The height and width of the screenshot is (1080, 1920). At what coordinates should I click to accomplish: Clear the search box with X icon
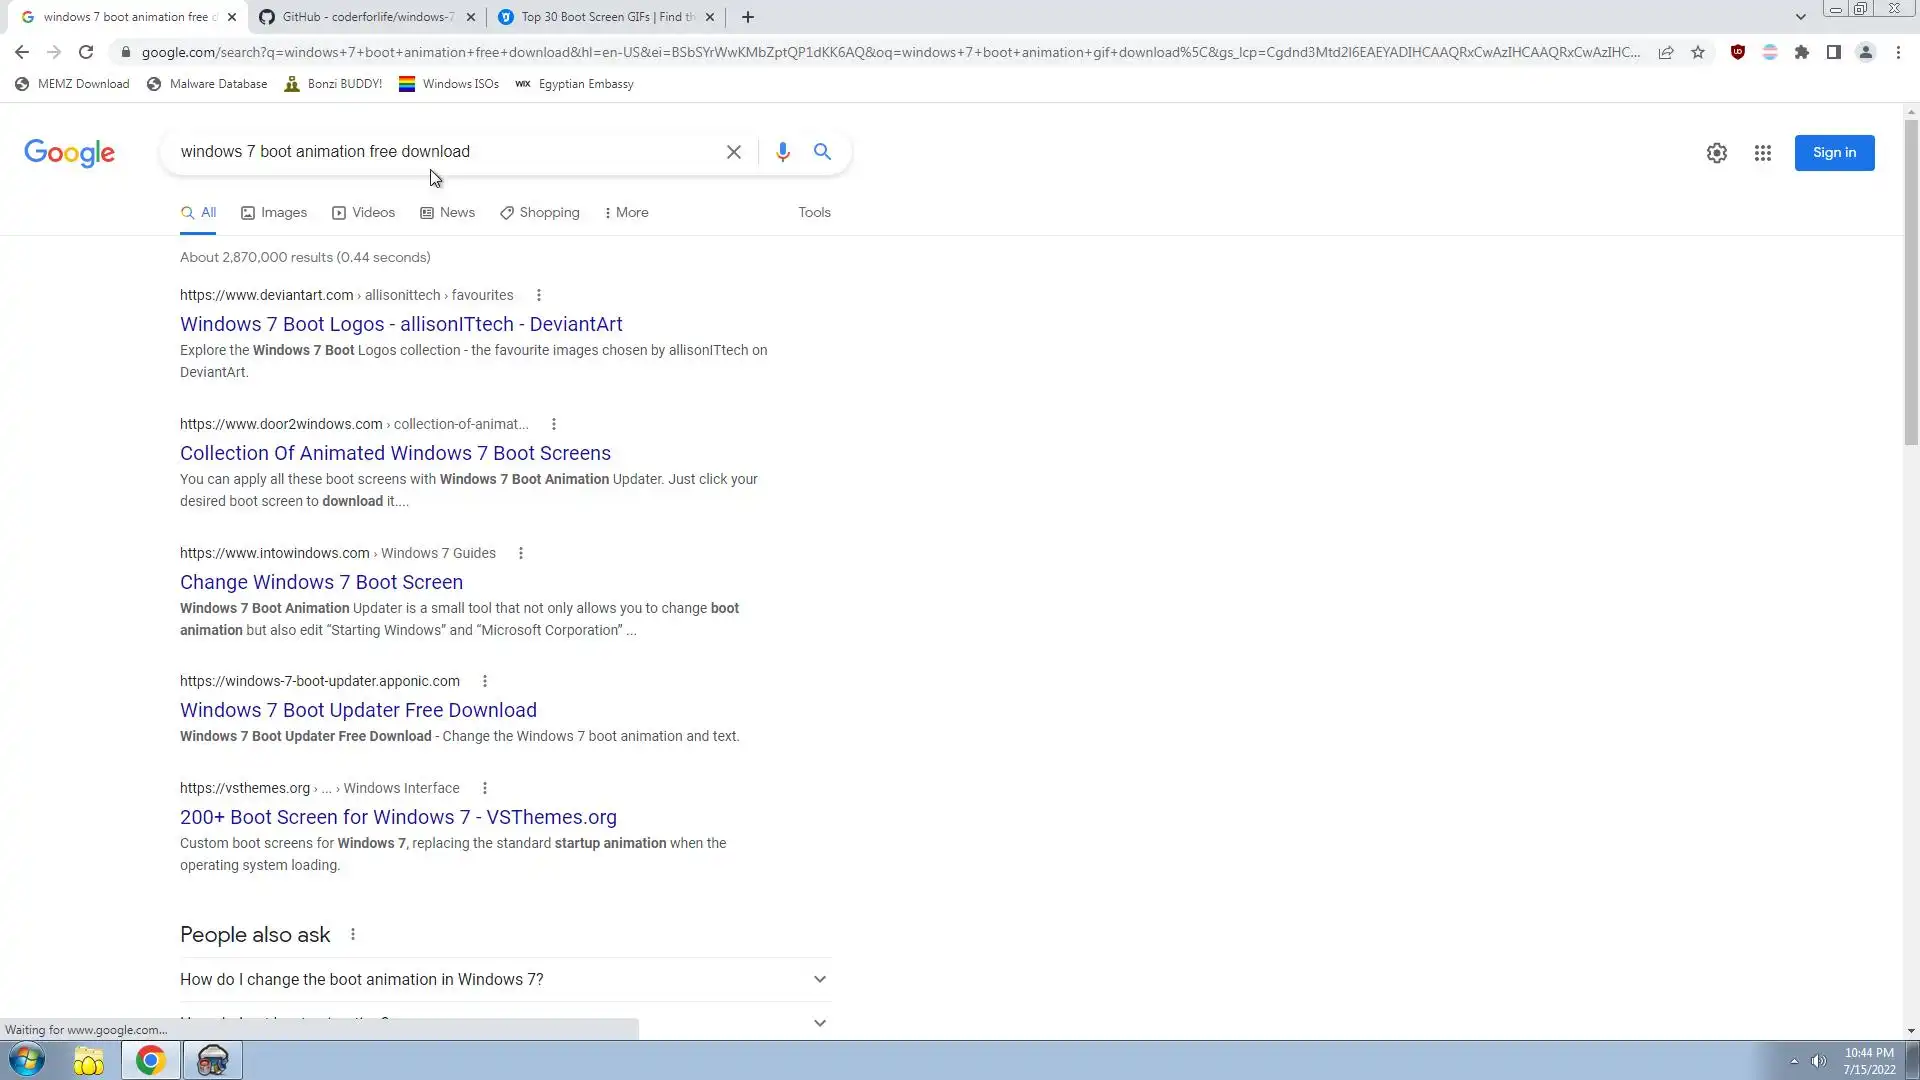click(x=733, y=152)
